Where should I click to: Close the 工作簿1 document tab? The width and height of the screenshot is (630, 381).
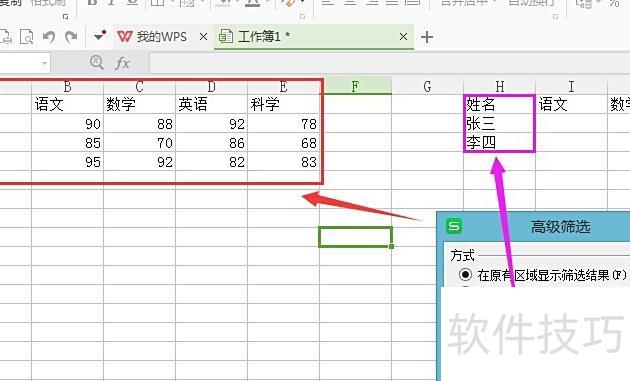(403, 37)
